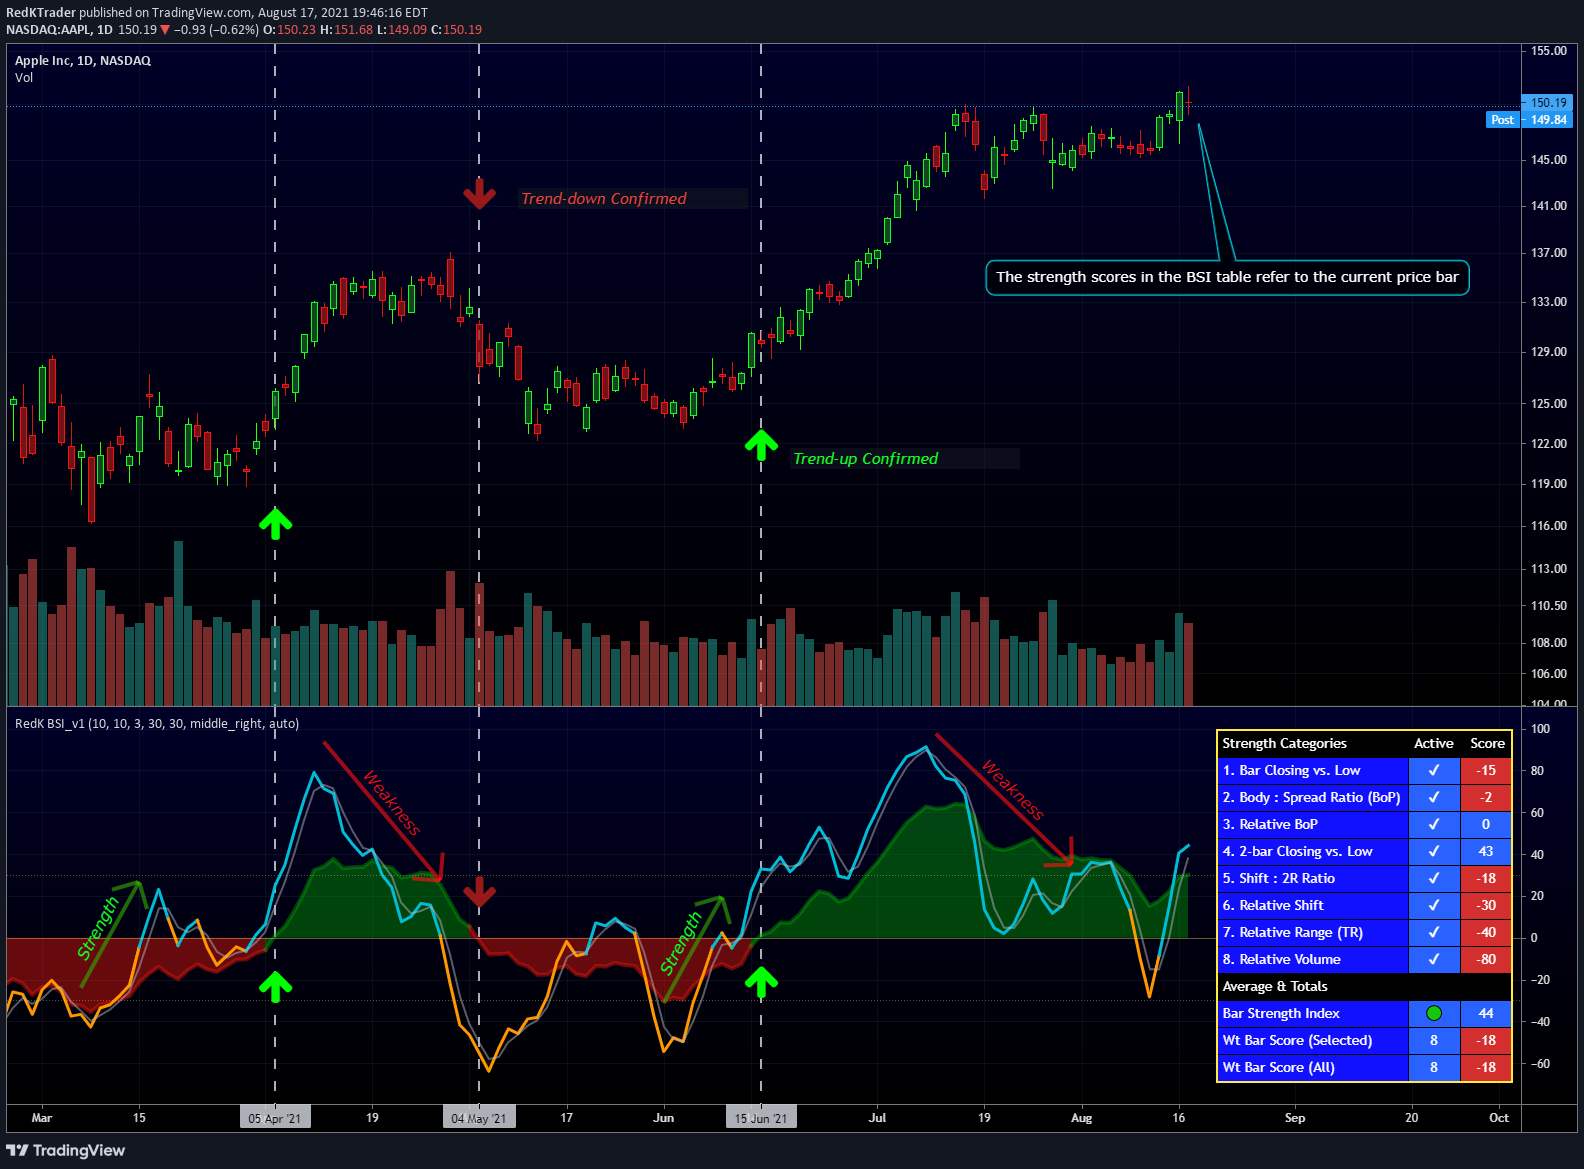Toggle the Relative Volume active checkmark
Image resolution: width=1584 pixels, height=1169 pixels.
click(x=1434, y=960)
